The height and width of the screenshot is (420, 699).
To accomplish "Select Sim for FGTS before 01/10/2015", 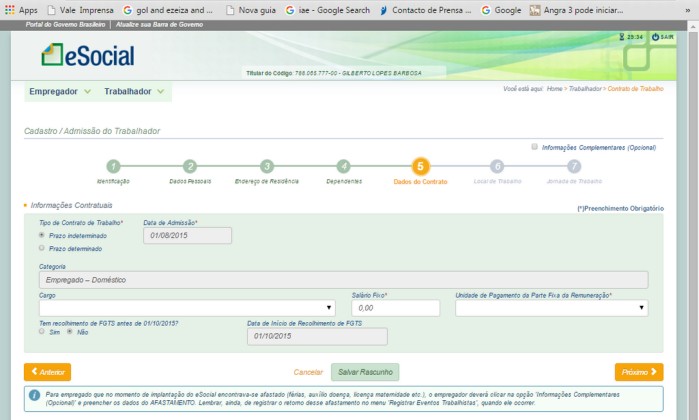I will coord(42,331).
